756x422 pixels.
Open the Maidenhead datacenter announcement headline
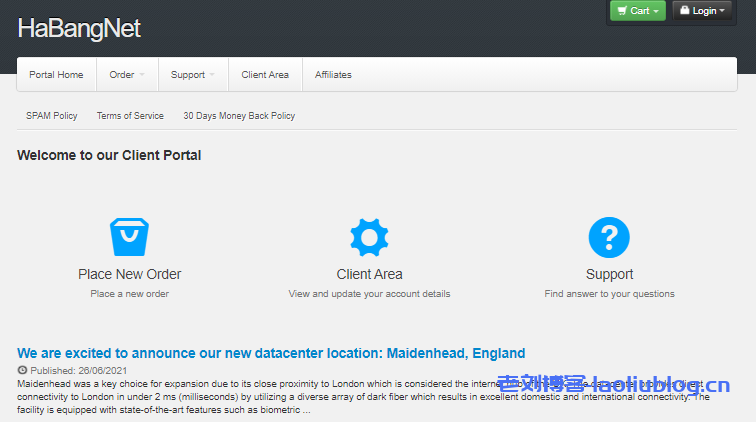[x=271, y=353]
